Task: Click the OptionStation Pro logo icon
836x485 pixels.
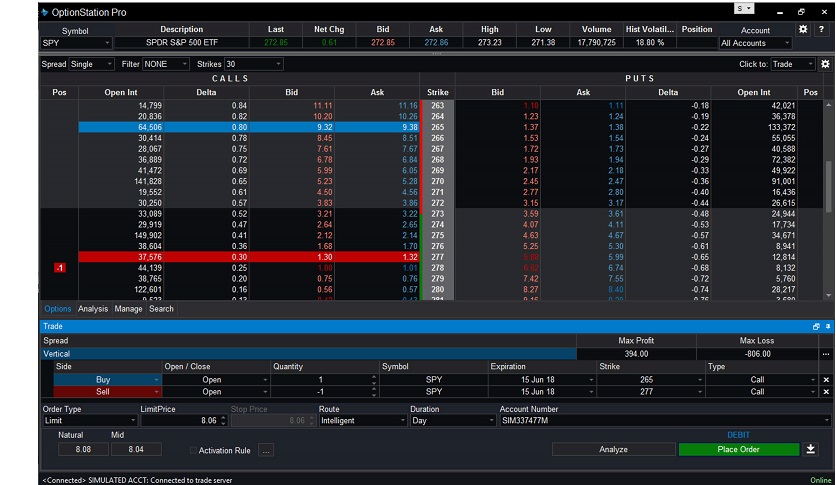Action: (x=45, y=12)
